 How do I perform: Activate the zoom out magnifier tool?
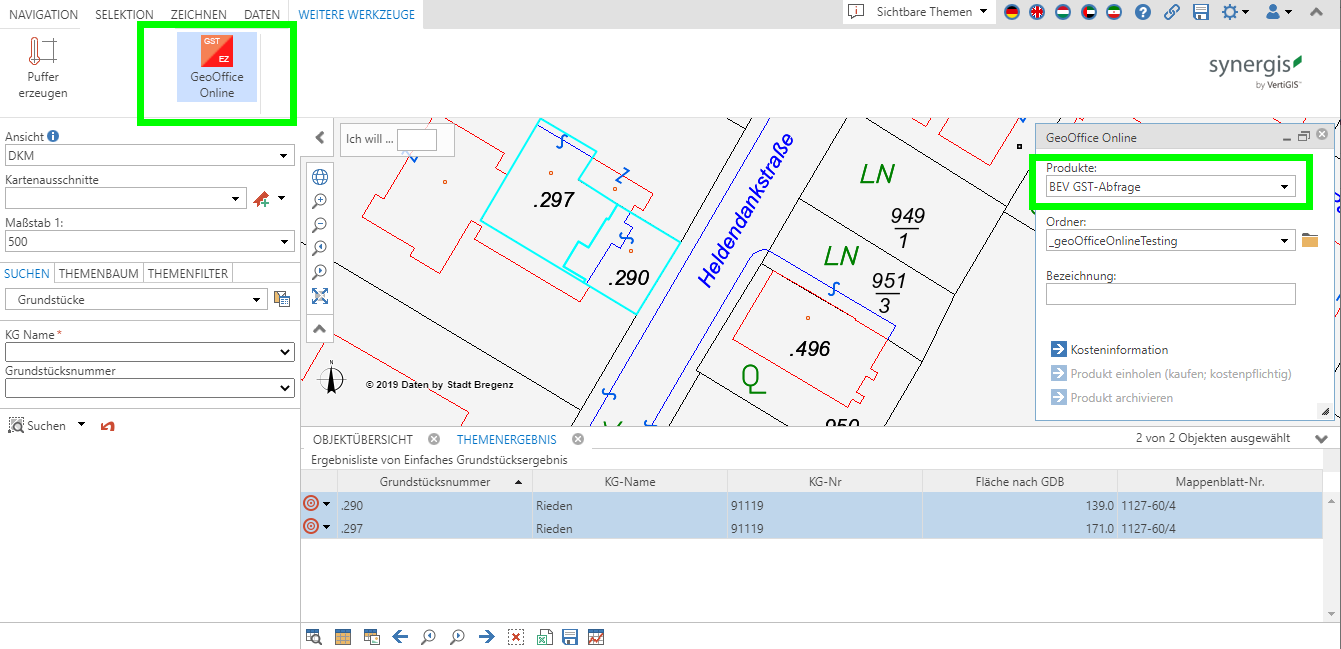320,224
